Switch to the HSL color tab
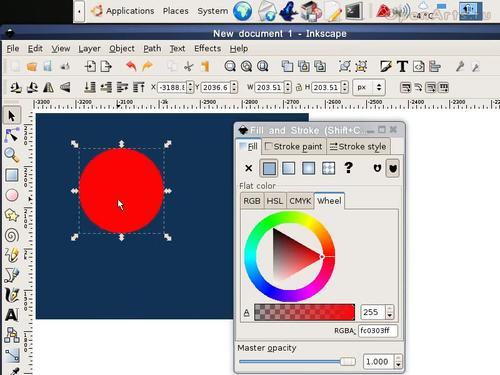500x375 pixels. [274, 201]
